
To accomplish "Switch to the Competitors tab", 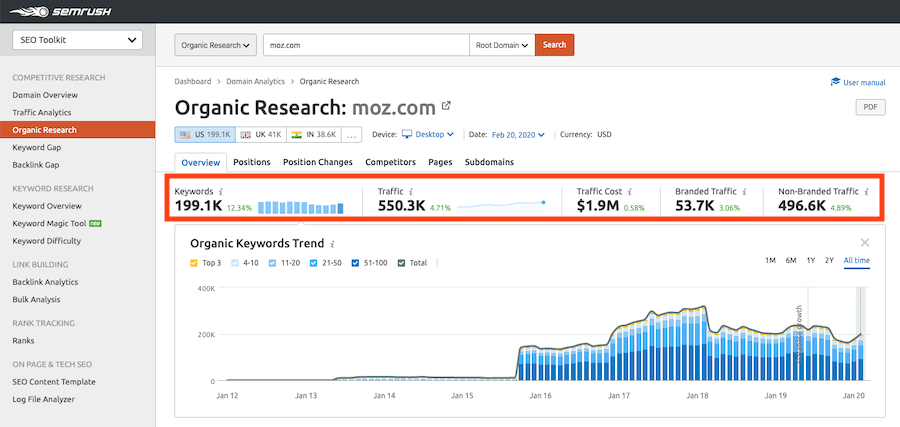I will pyautogui.click(x=391, y=162).
